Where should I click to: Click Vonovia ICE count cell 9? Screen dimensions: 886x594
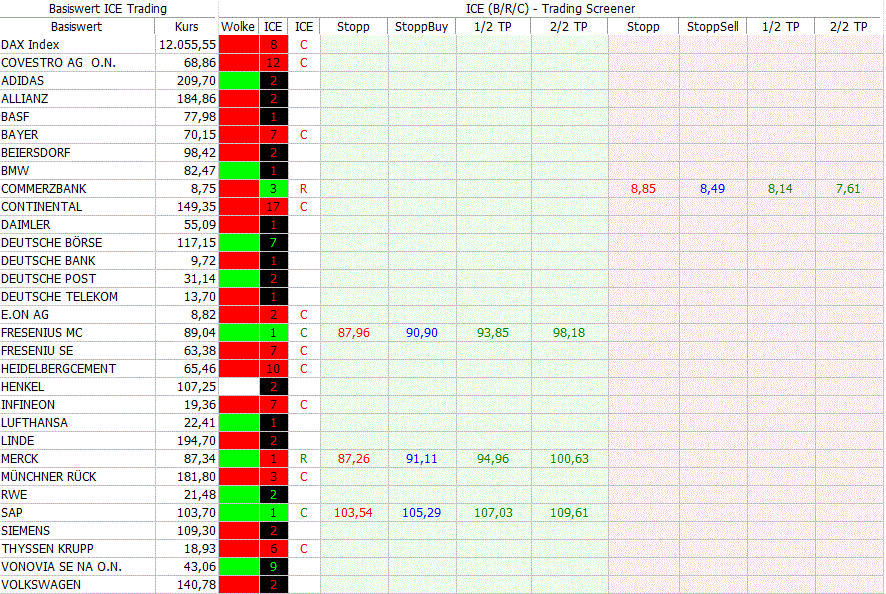click(273, 567)
